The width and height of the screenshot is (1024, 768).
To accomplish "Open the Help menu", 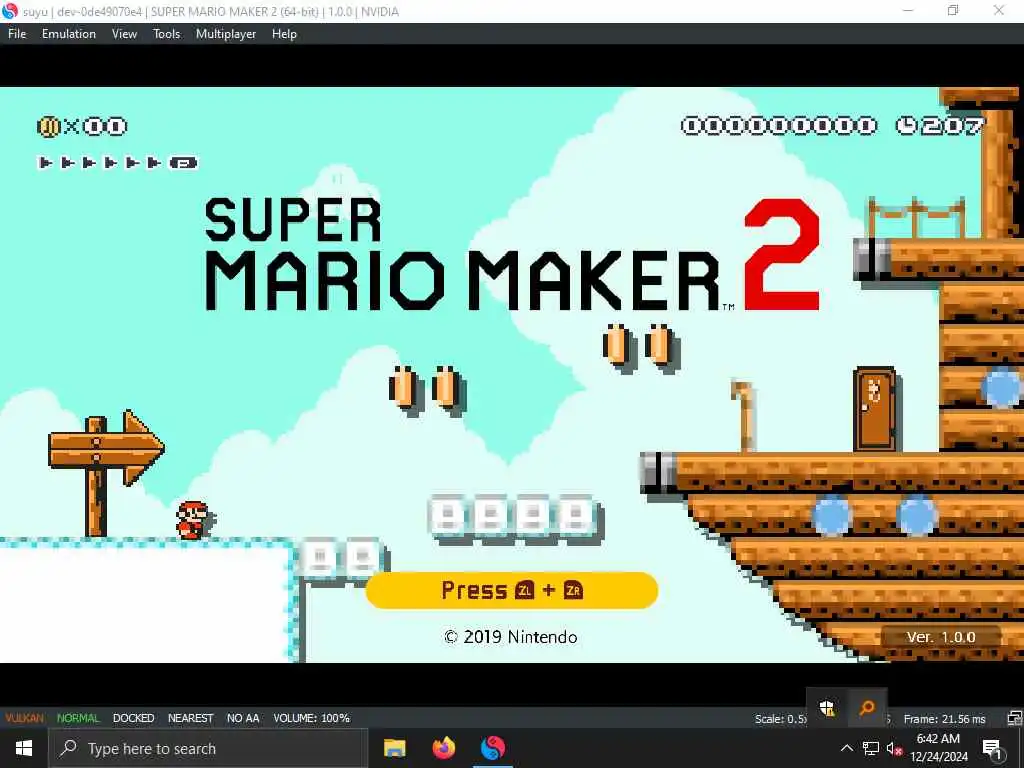I will [284, 34].
